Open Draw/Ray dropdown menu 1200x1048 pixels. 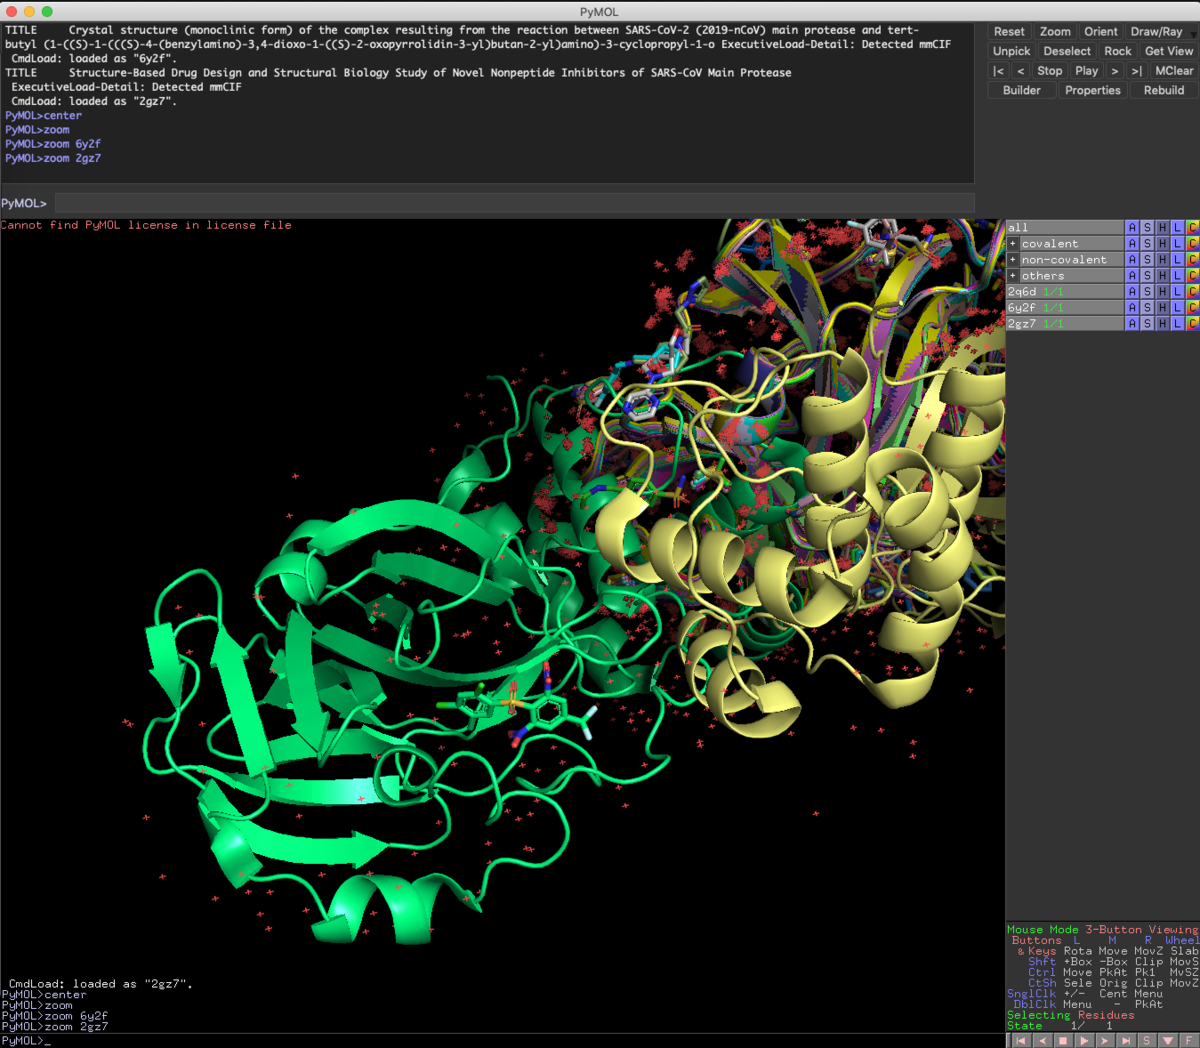1160,32
